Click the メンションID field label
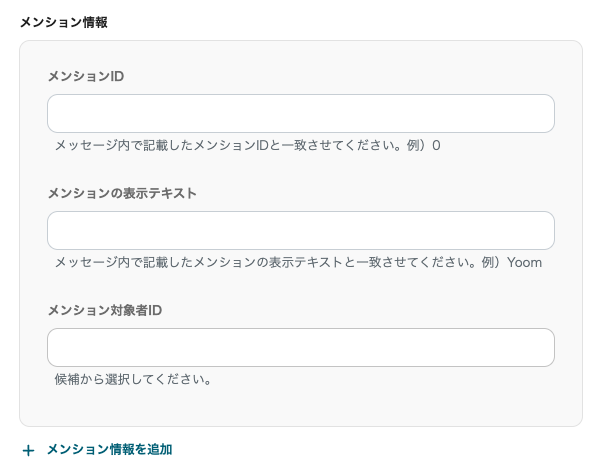 [x=85, y=76]
